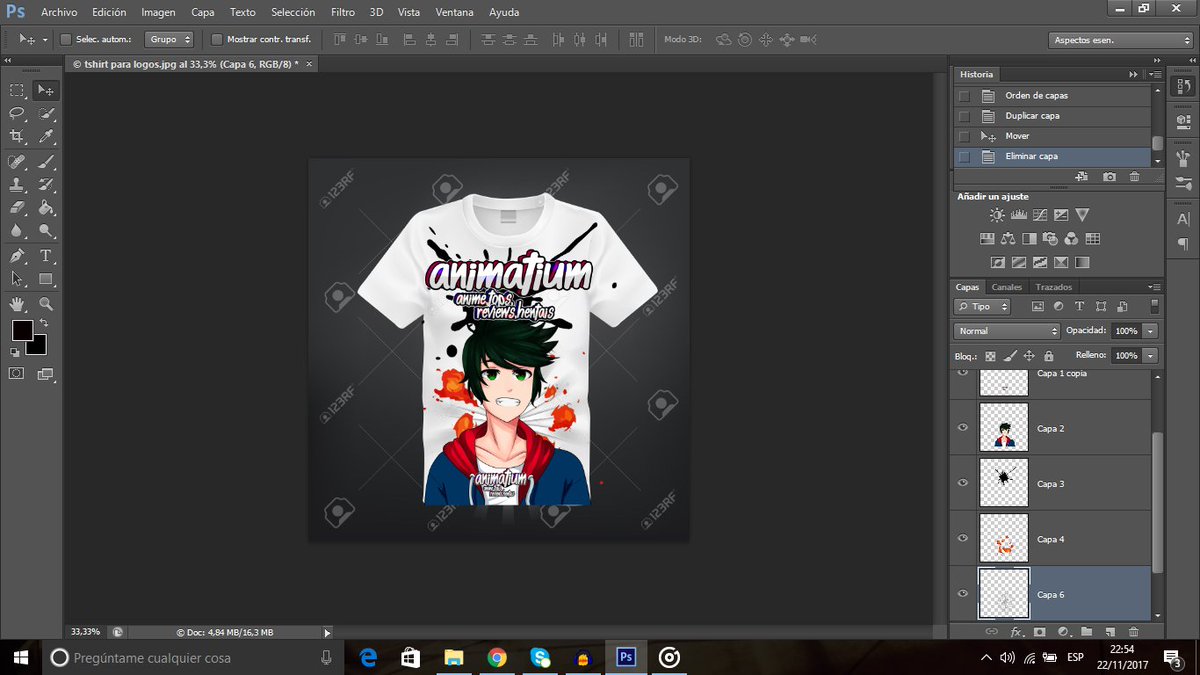Add Brightness/Contrast adjustment
1200x675 pixels.
(x=997, y=215)
